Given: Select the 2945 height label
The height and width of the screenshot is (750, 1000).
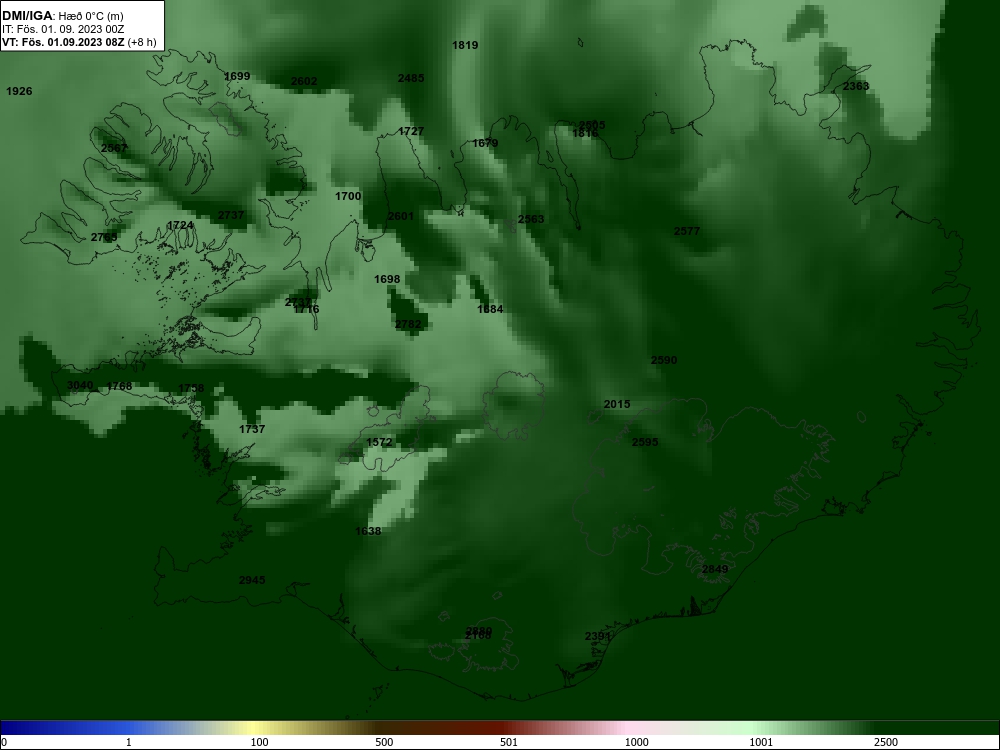Looking at the screenshot, I should tap(252, 580).
